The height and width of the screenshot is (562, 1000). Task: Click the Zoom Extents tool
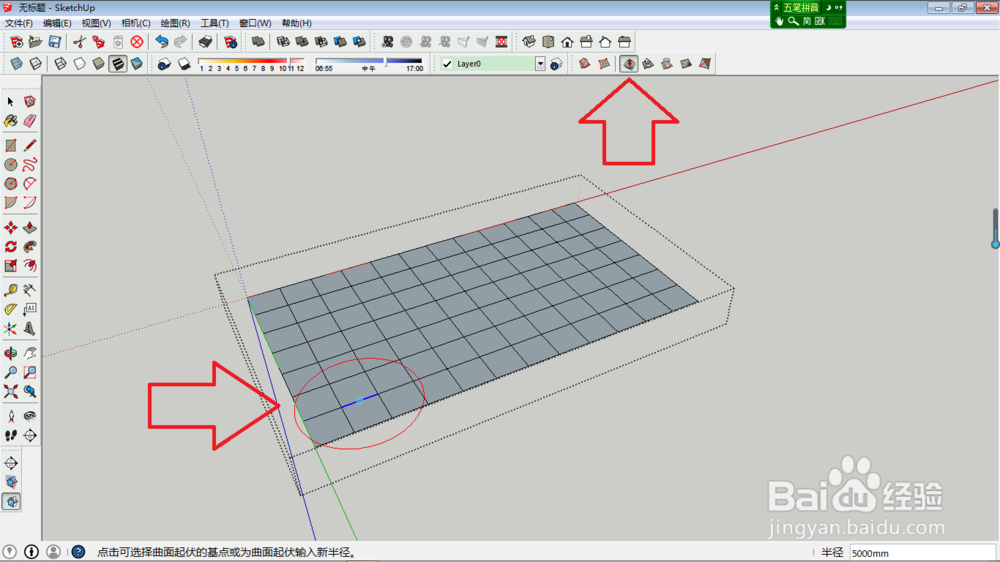point(11,391)
